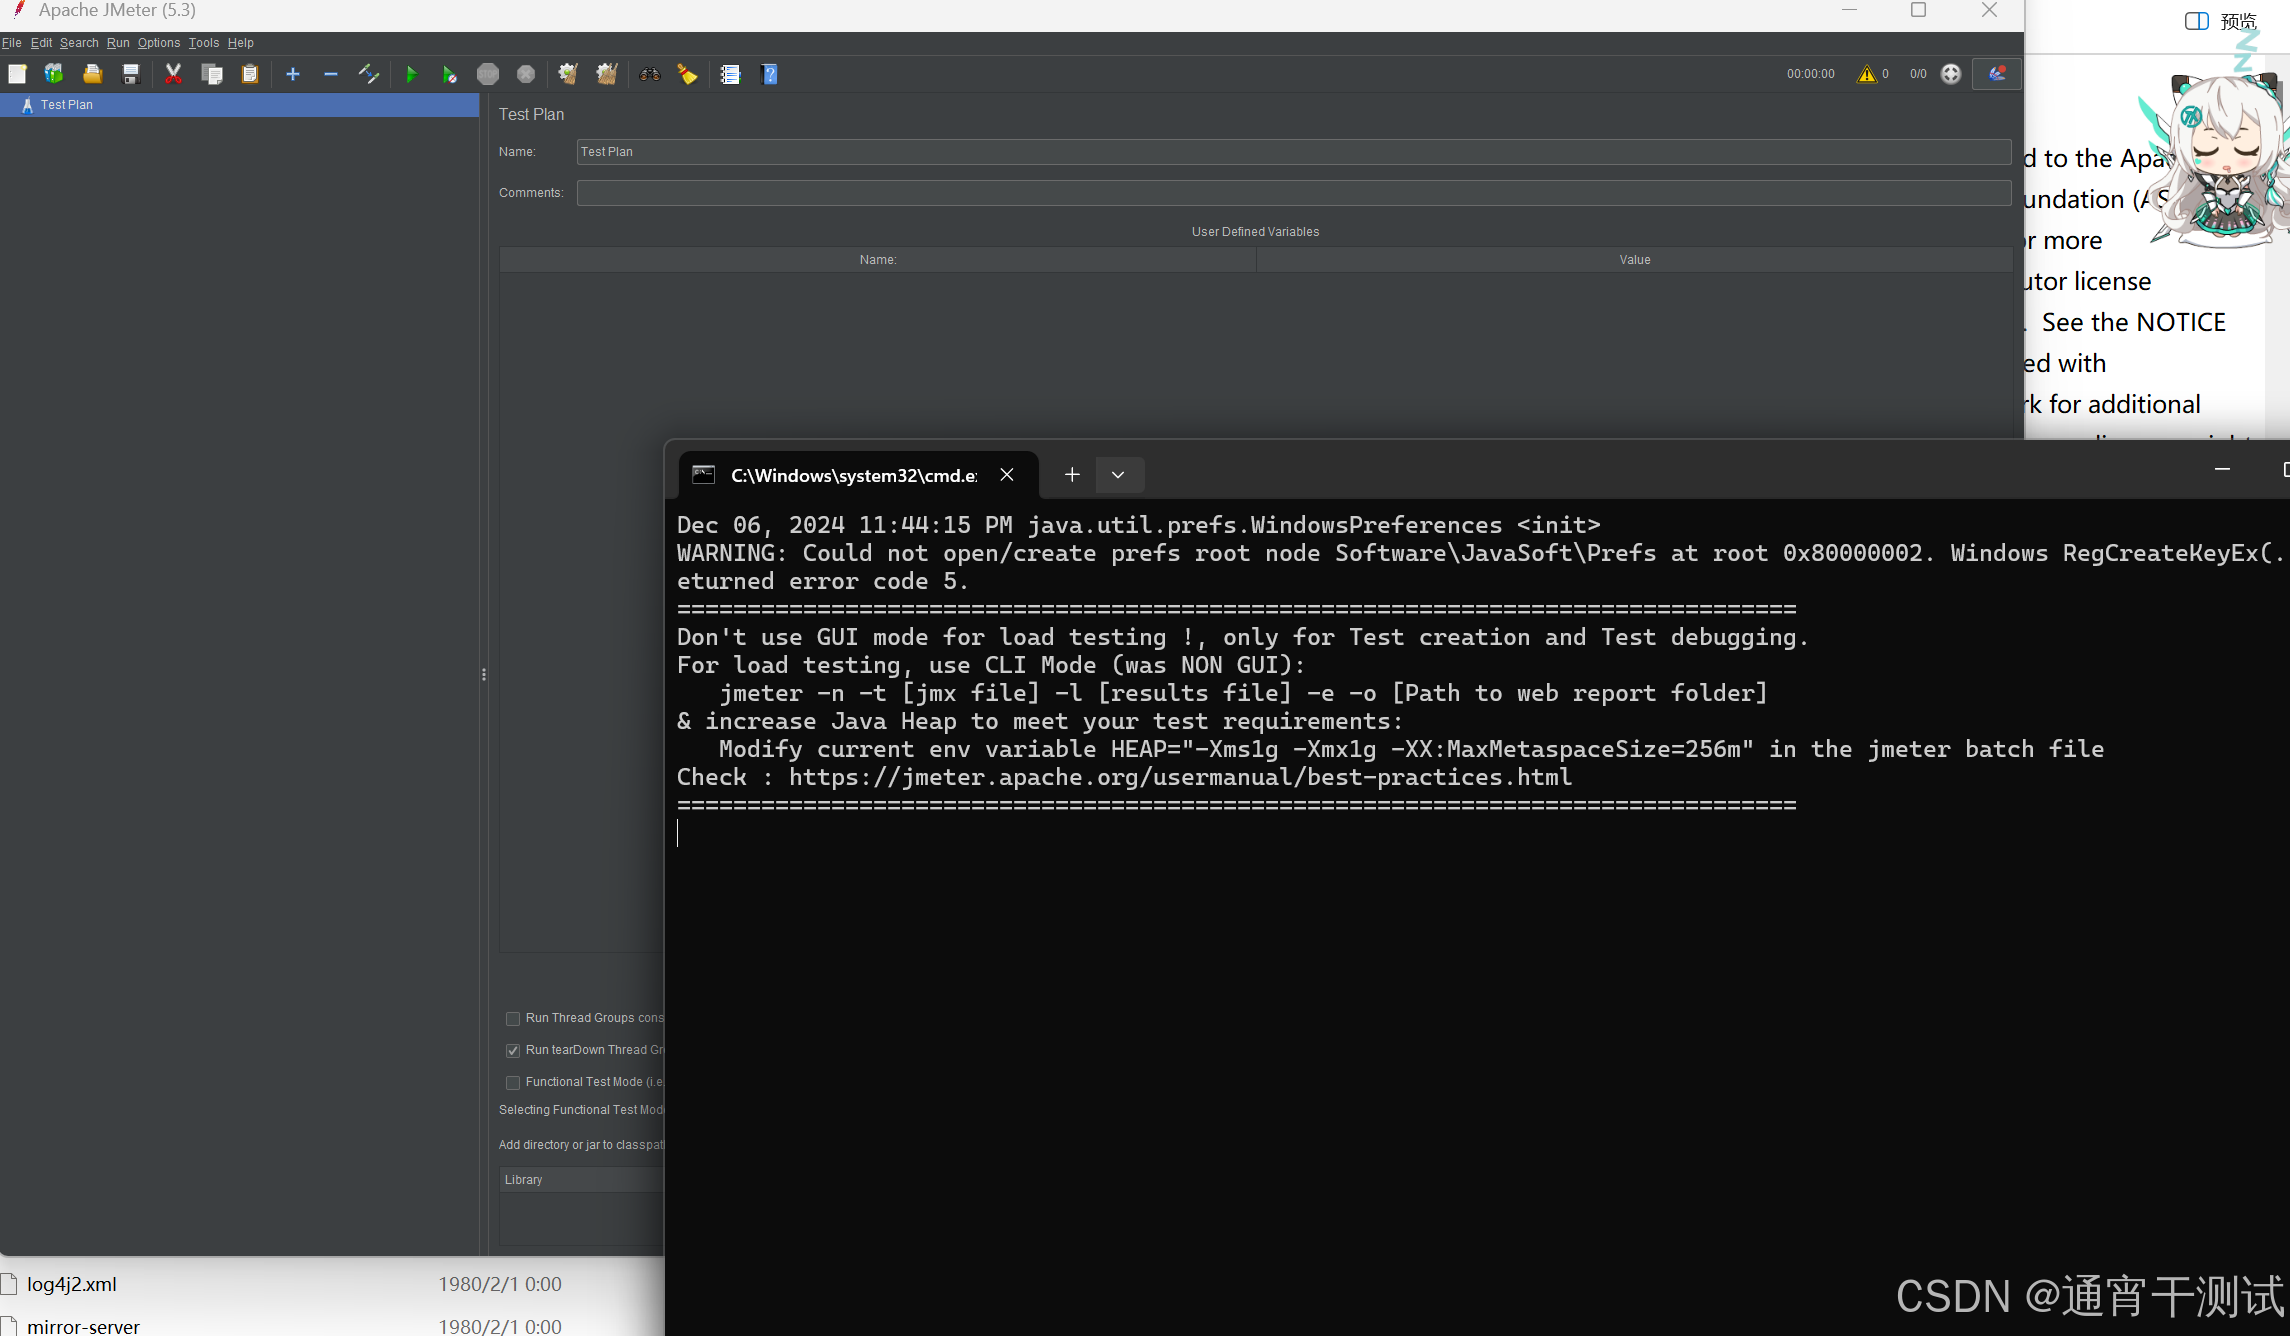Viewport: 2290px width, 1336px height.
Task: Open a new terminal tab with plus button
Action: tap(1072, 474)
